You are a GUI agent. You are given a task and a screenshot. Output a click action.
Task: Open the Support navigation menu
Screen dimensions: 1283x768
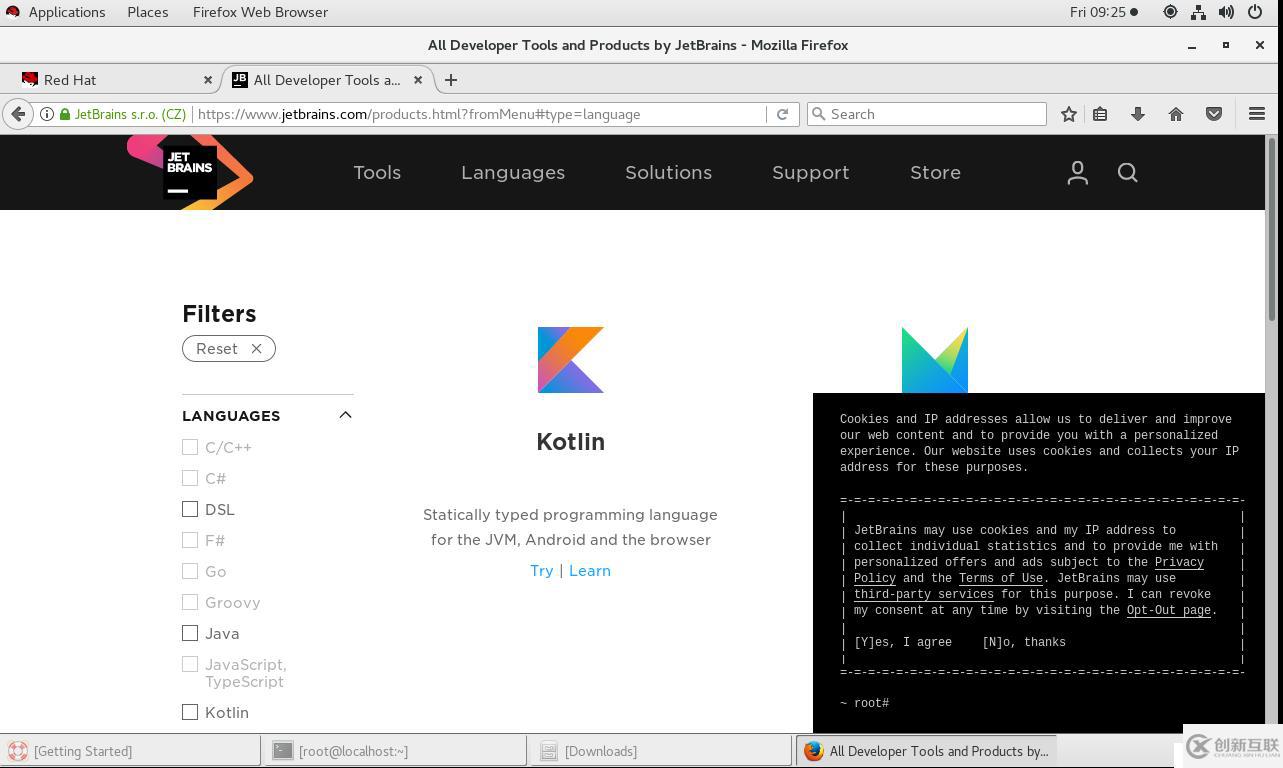[810, 173]
